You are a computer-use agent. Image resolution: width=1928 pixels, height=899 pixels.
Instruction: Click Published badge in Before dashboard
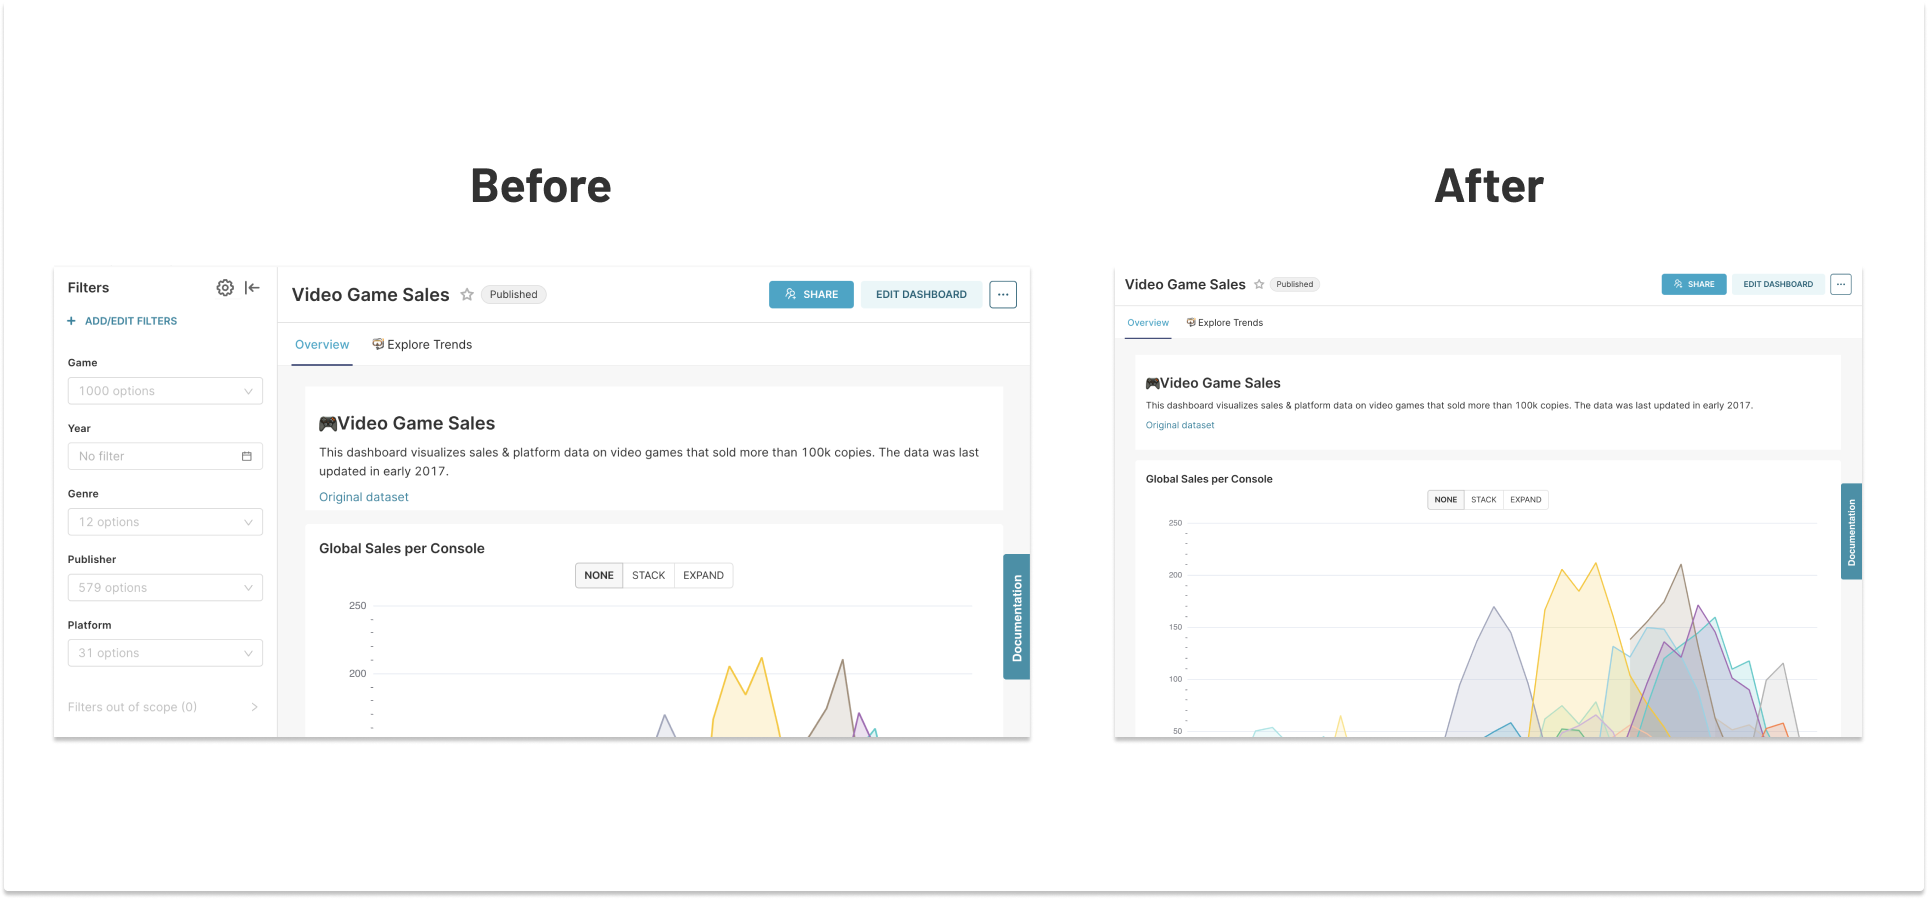514,295
